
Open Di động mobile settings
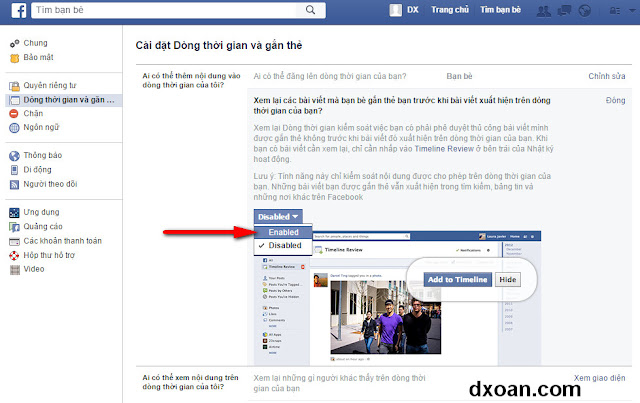37,169
